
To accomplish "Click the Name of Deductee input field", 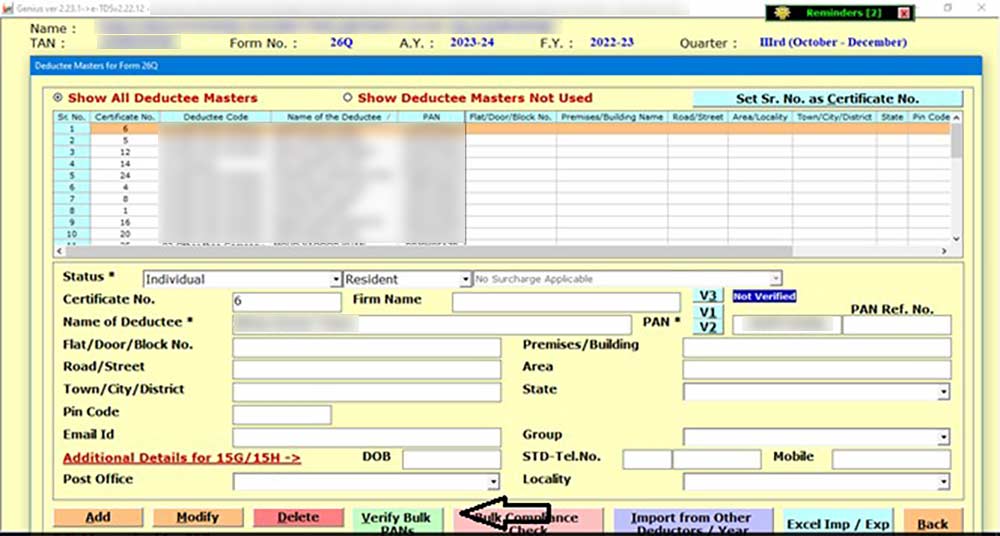I will (432, 325).
